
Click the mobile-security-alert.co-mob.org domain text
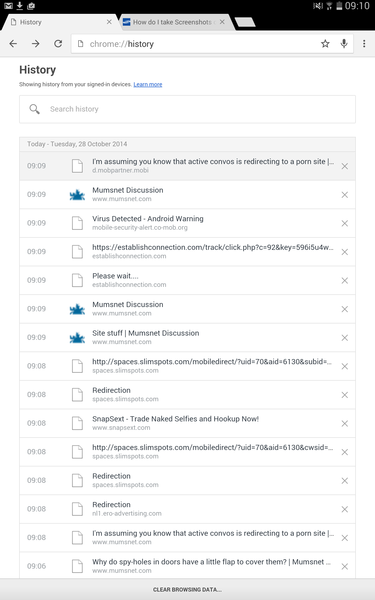(x=140, y=228)
